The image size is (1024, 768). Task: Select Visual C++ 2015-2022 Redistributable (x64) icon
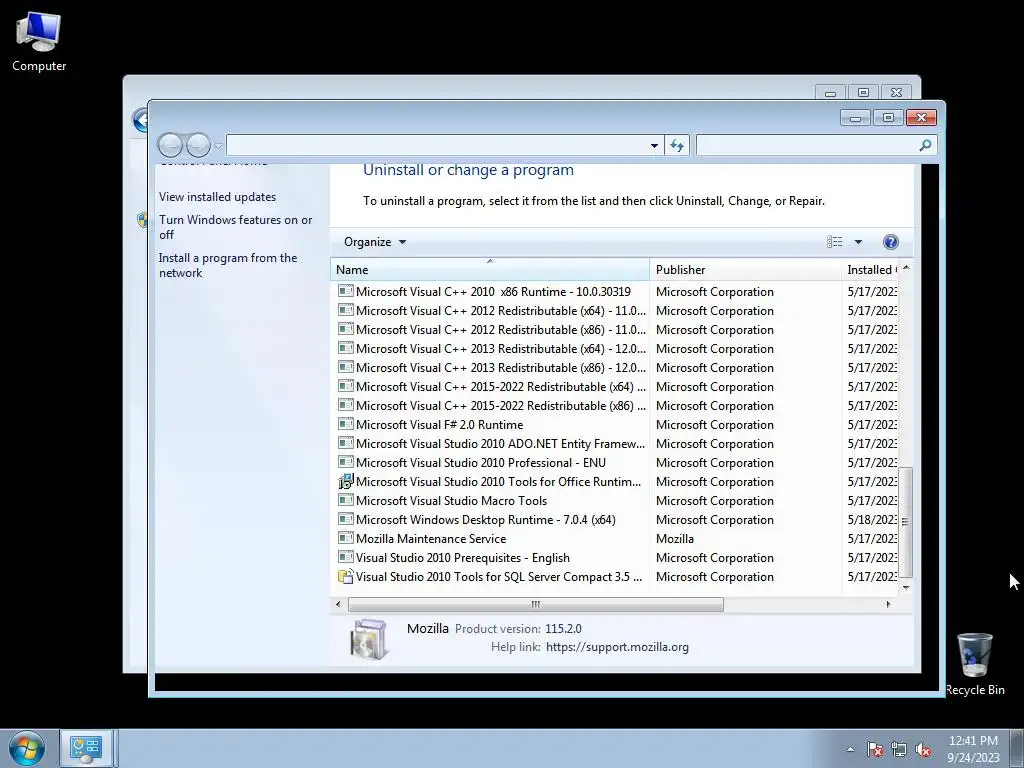click(x=345, y=386)
